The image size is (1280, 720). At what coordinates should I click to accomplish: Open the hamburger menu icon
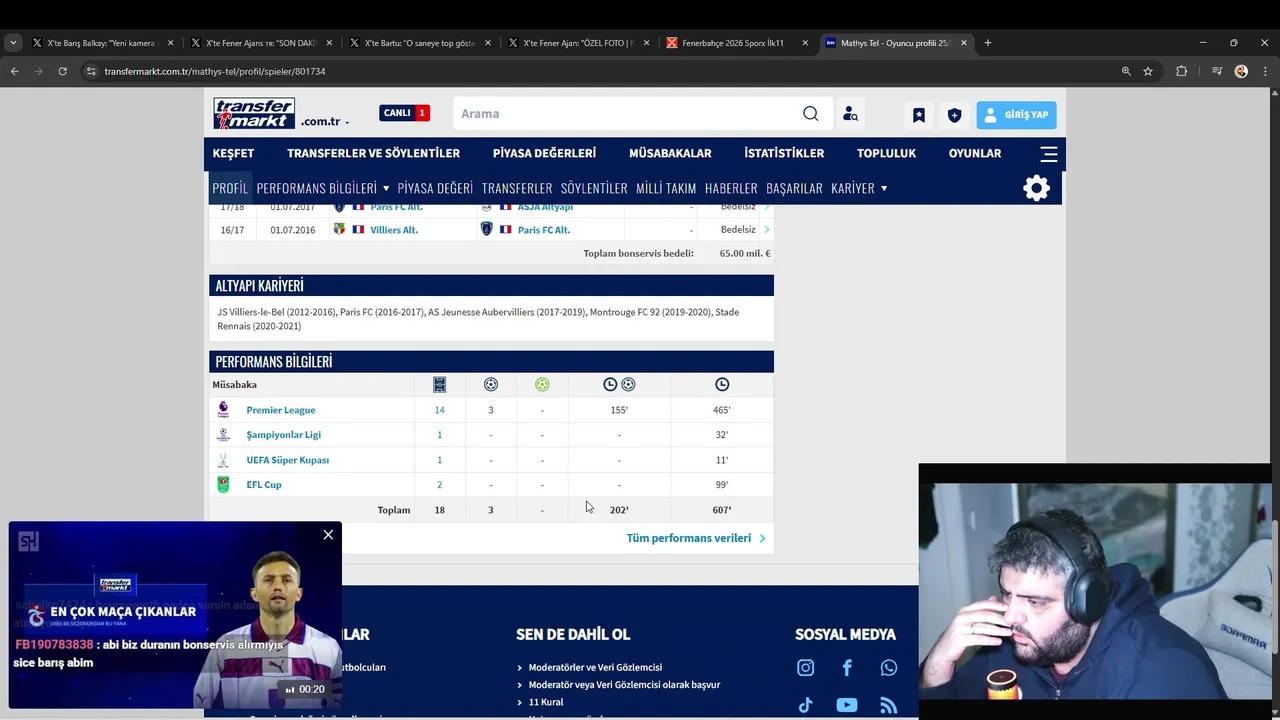[x=1049, y=154]
